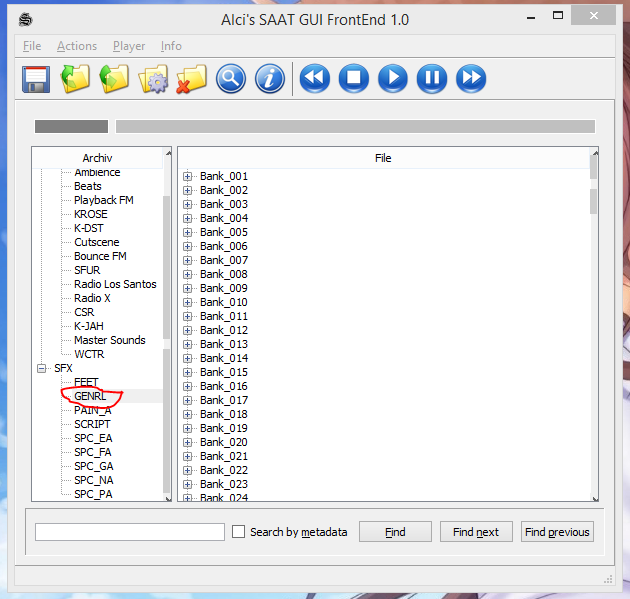Click the application logo in title bar

(x=25, y=19)
